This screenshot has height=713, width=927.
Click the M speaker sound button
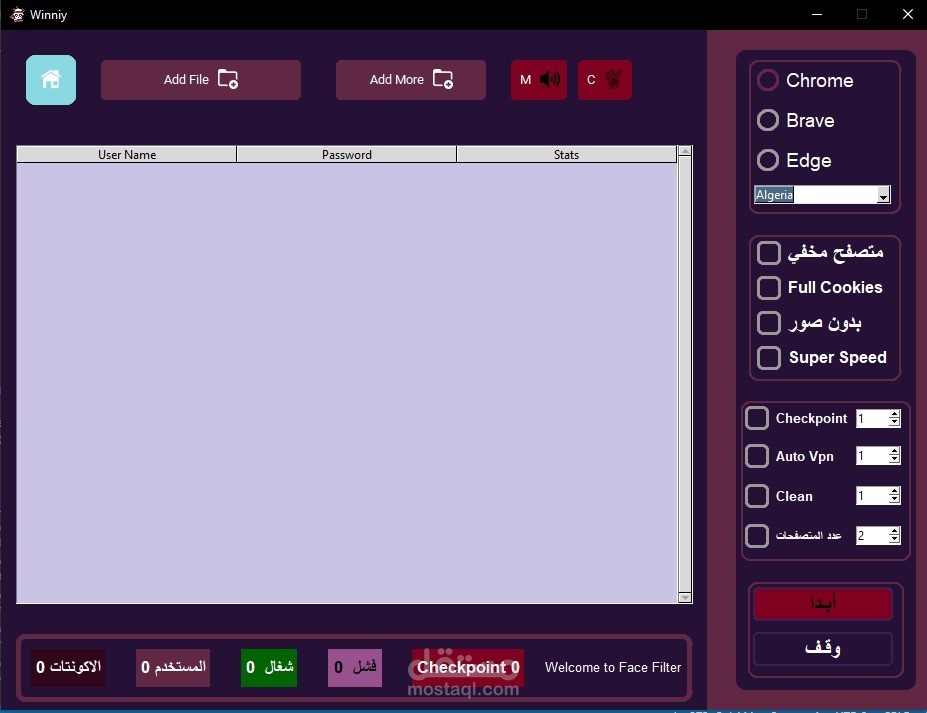coord(539,80)
